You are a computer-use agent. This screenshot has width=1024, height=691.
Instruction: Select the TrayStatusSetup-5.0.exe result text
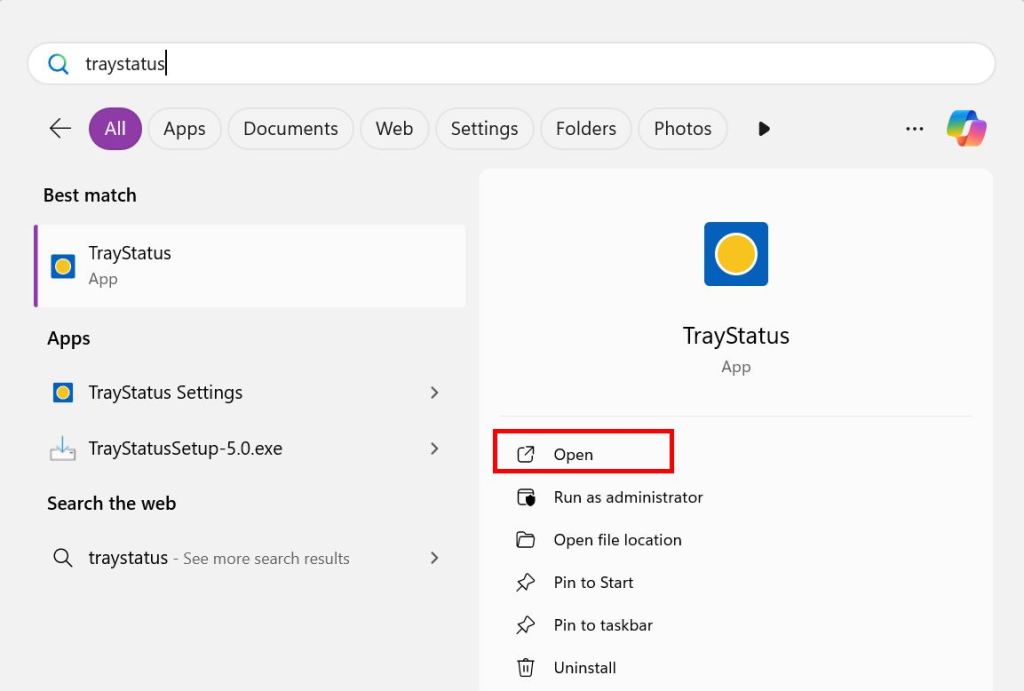click(185, 449)
